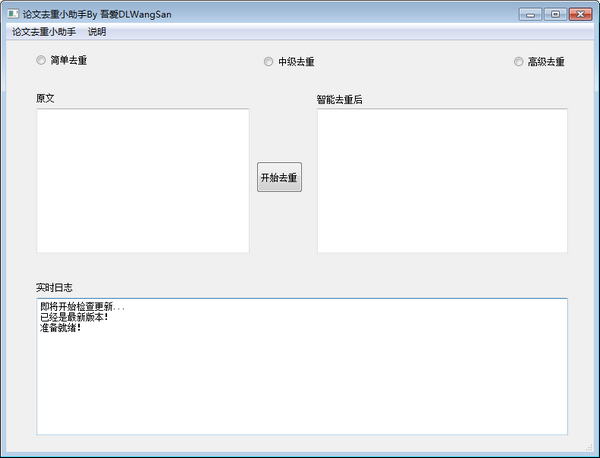Click the 智能去重后 label

click(x=339, y=100)
